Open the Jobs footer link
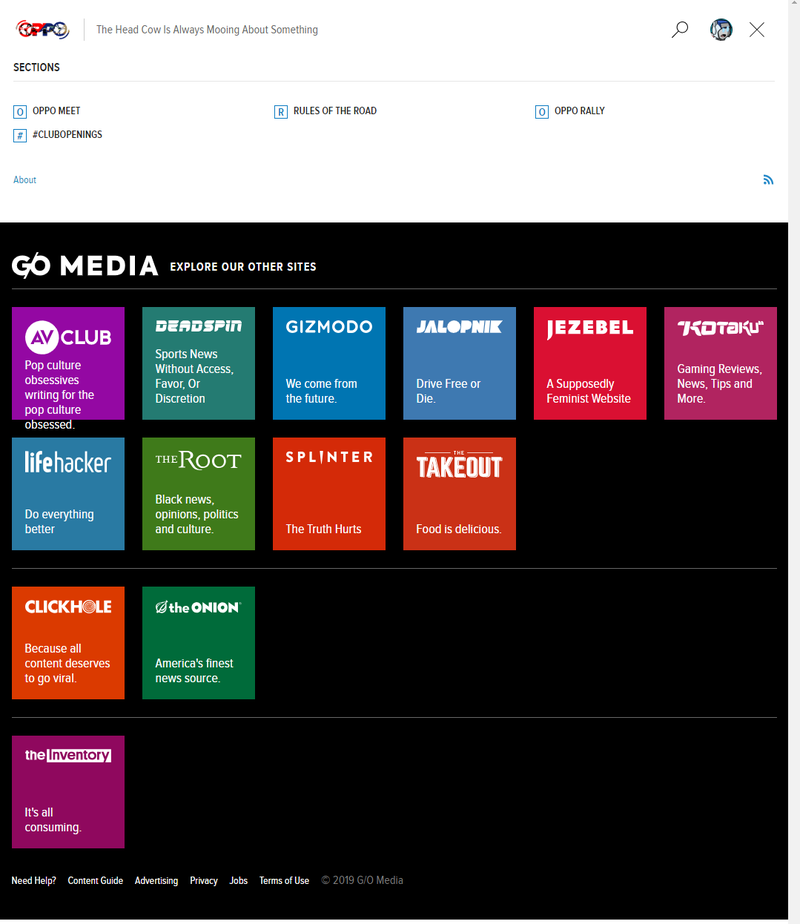Screen dimensions: 800x924 click(239, 880)
